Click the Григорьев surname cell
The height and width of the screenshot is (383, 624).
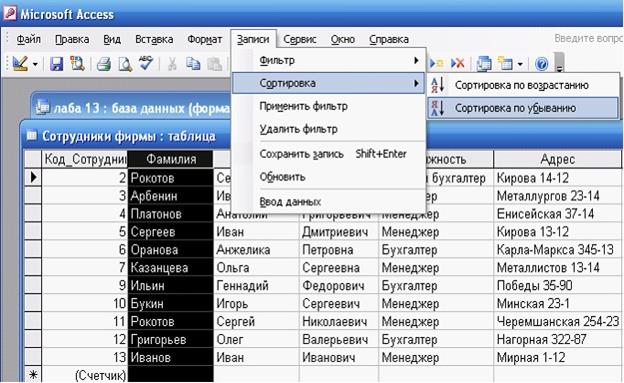pos(171,339)
